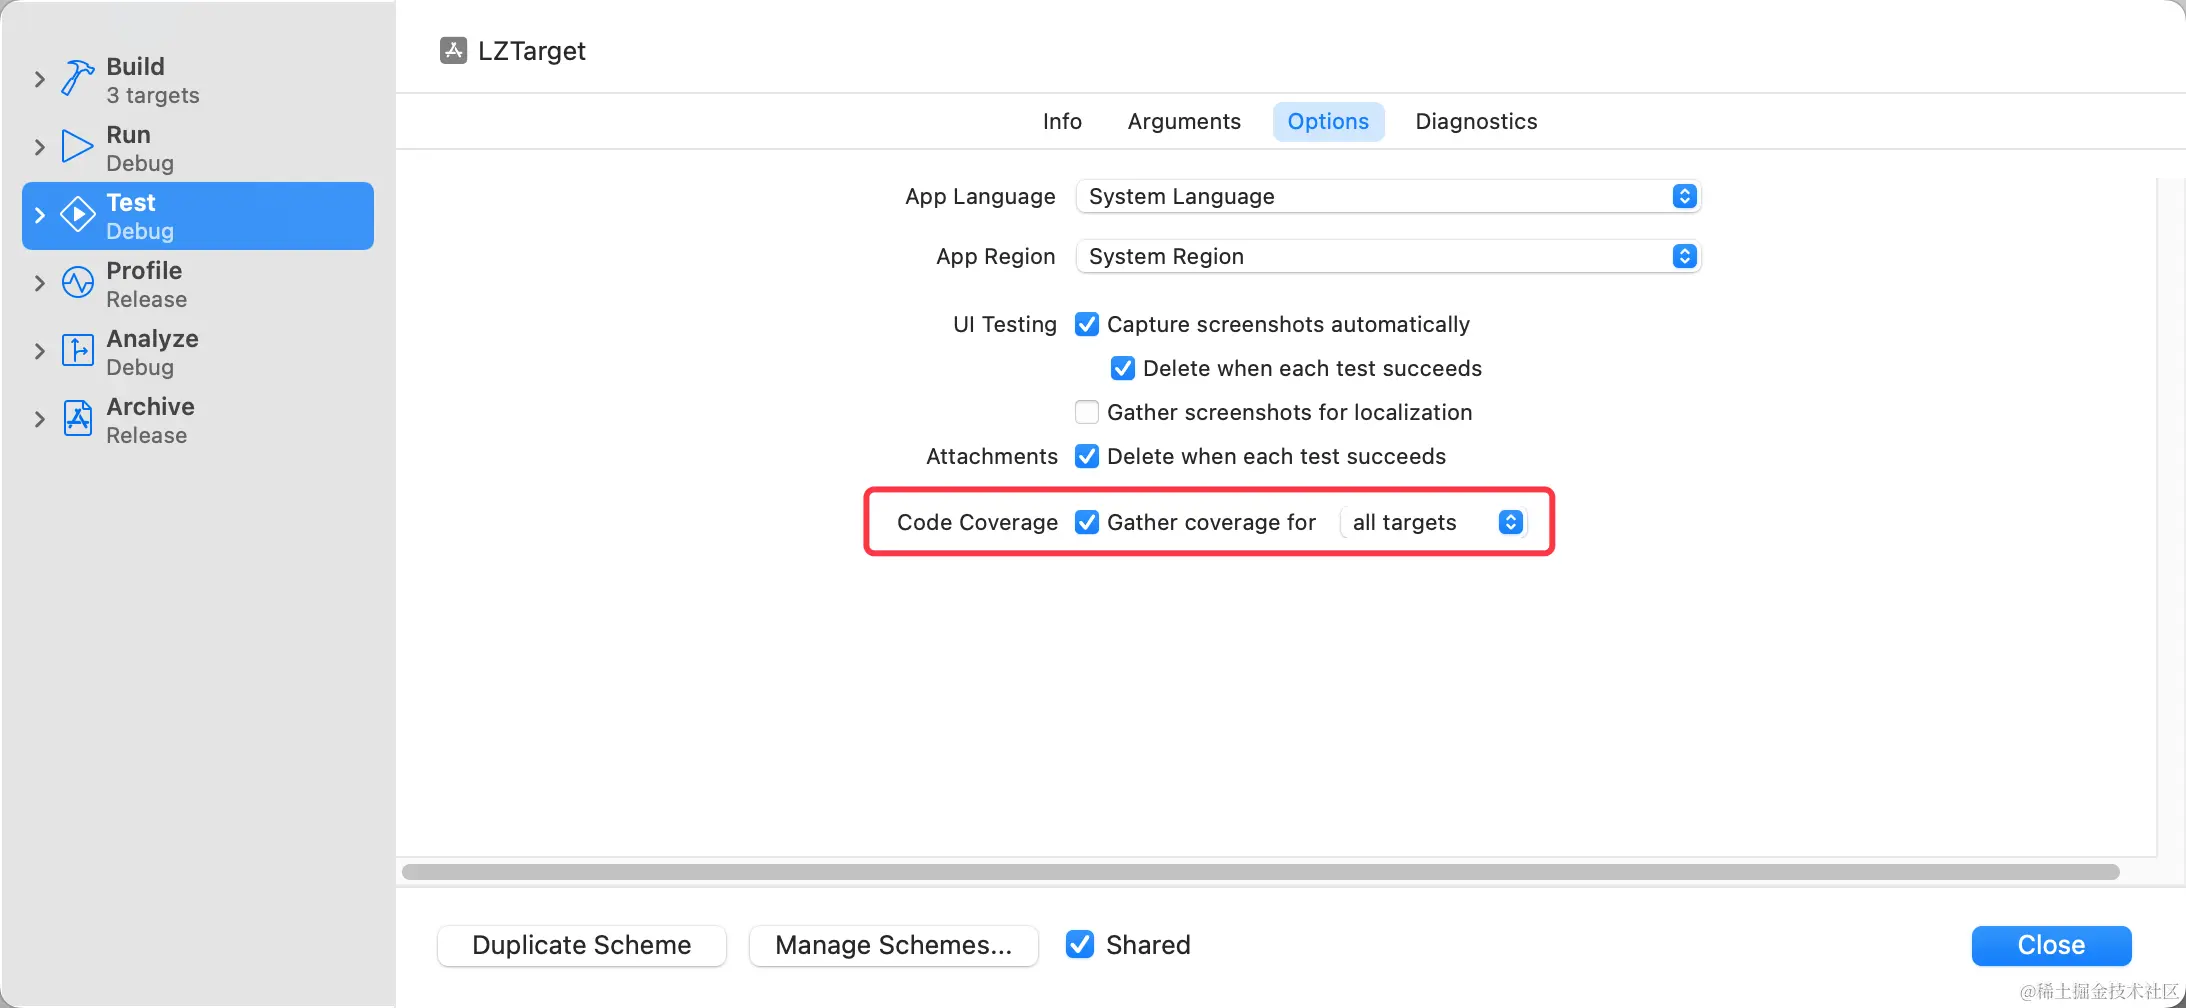The height and width of the screenshot is (1008, 2186).
Task: Open the App Region dropdown
Action: click(1387, 256)
